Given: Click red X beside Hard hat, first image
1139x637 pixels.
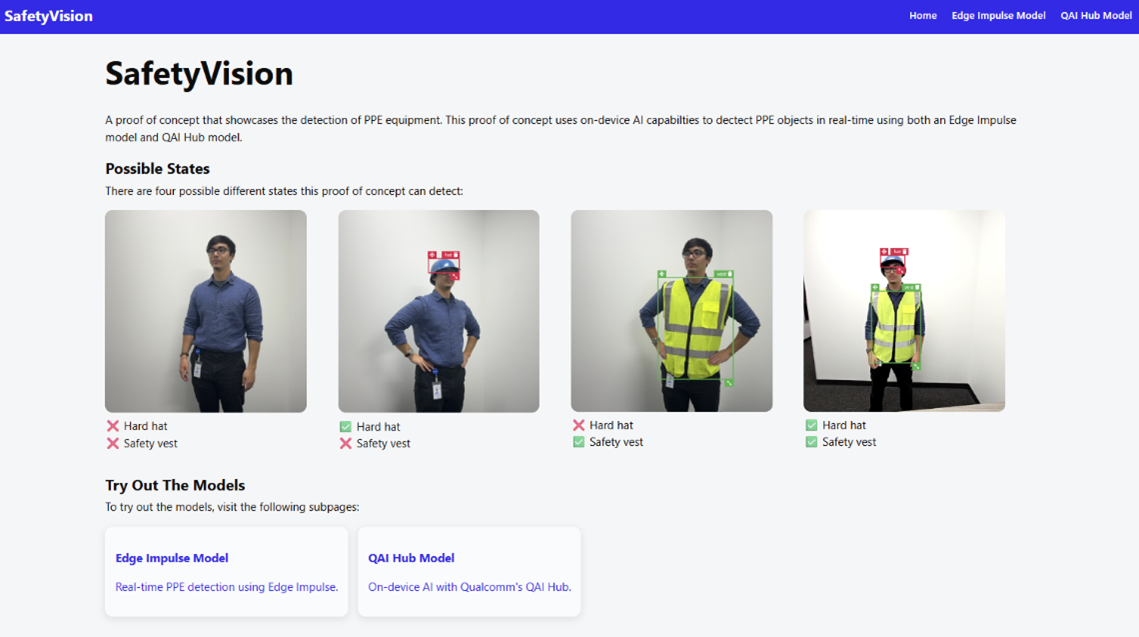Looking at the screenshot, I should [x=113, y=426].
